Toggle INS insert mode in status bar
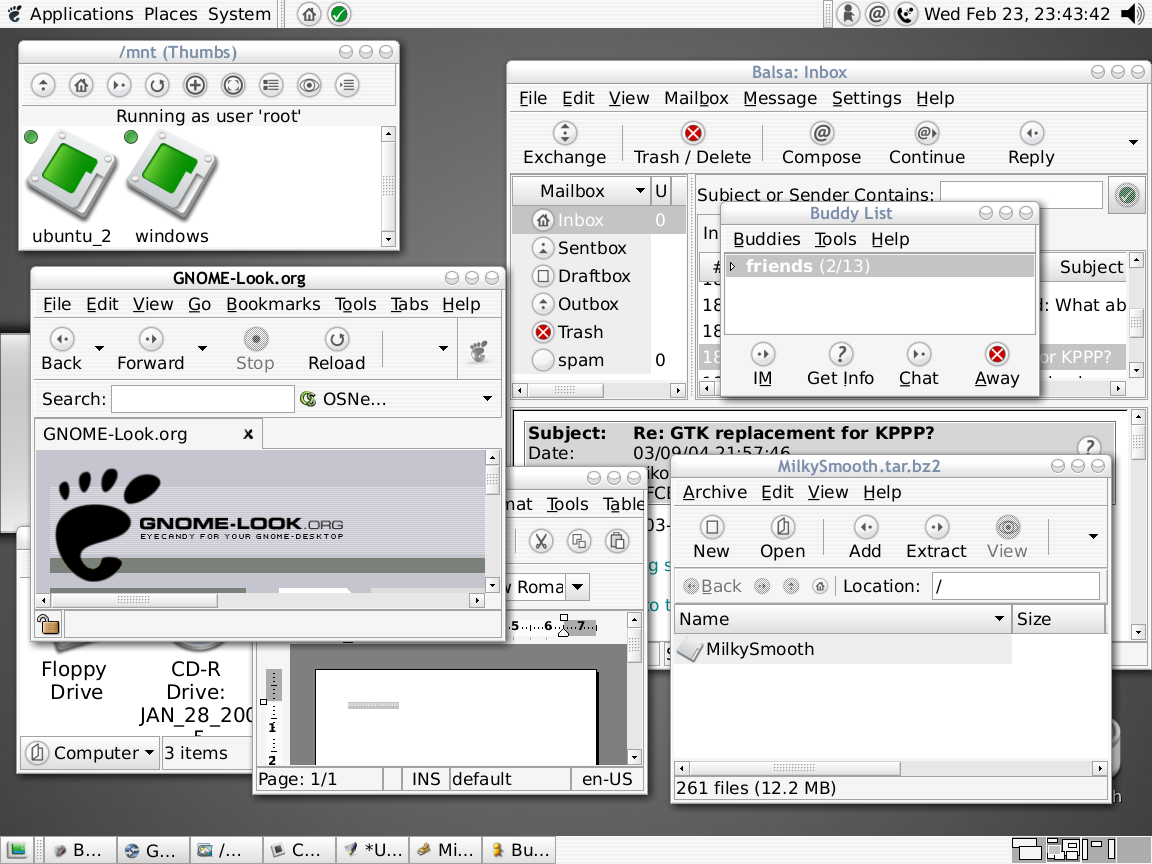Viewport: 1152px width, 864px height. point(425,779)
